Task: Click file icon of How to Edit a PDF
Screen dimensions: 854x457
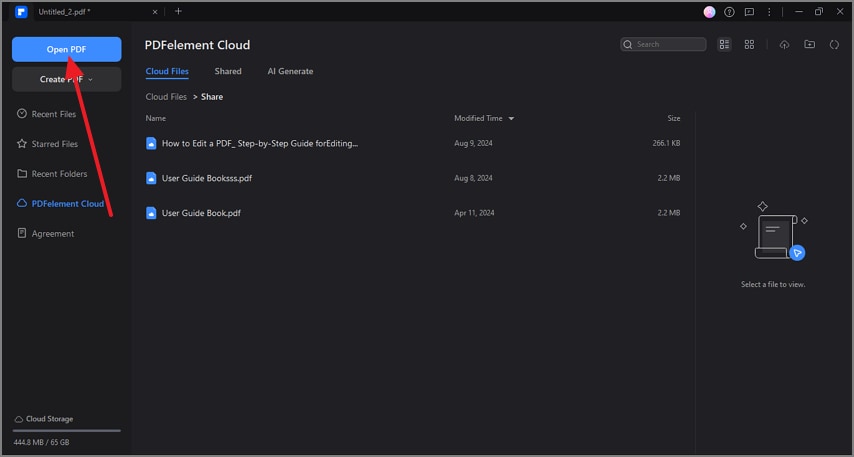Action: 151,143
